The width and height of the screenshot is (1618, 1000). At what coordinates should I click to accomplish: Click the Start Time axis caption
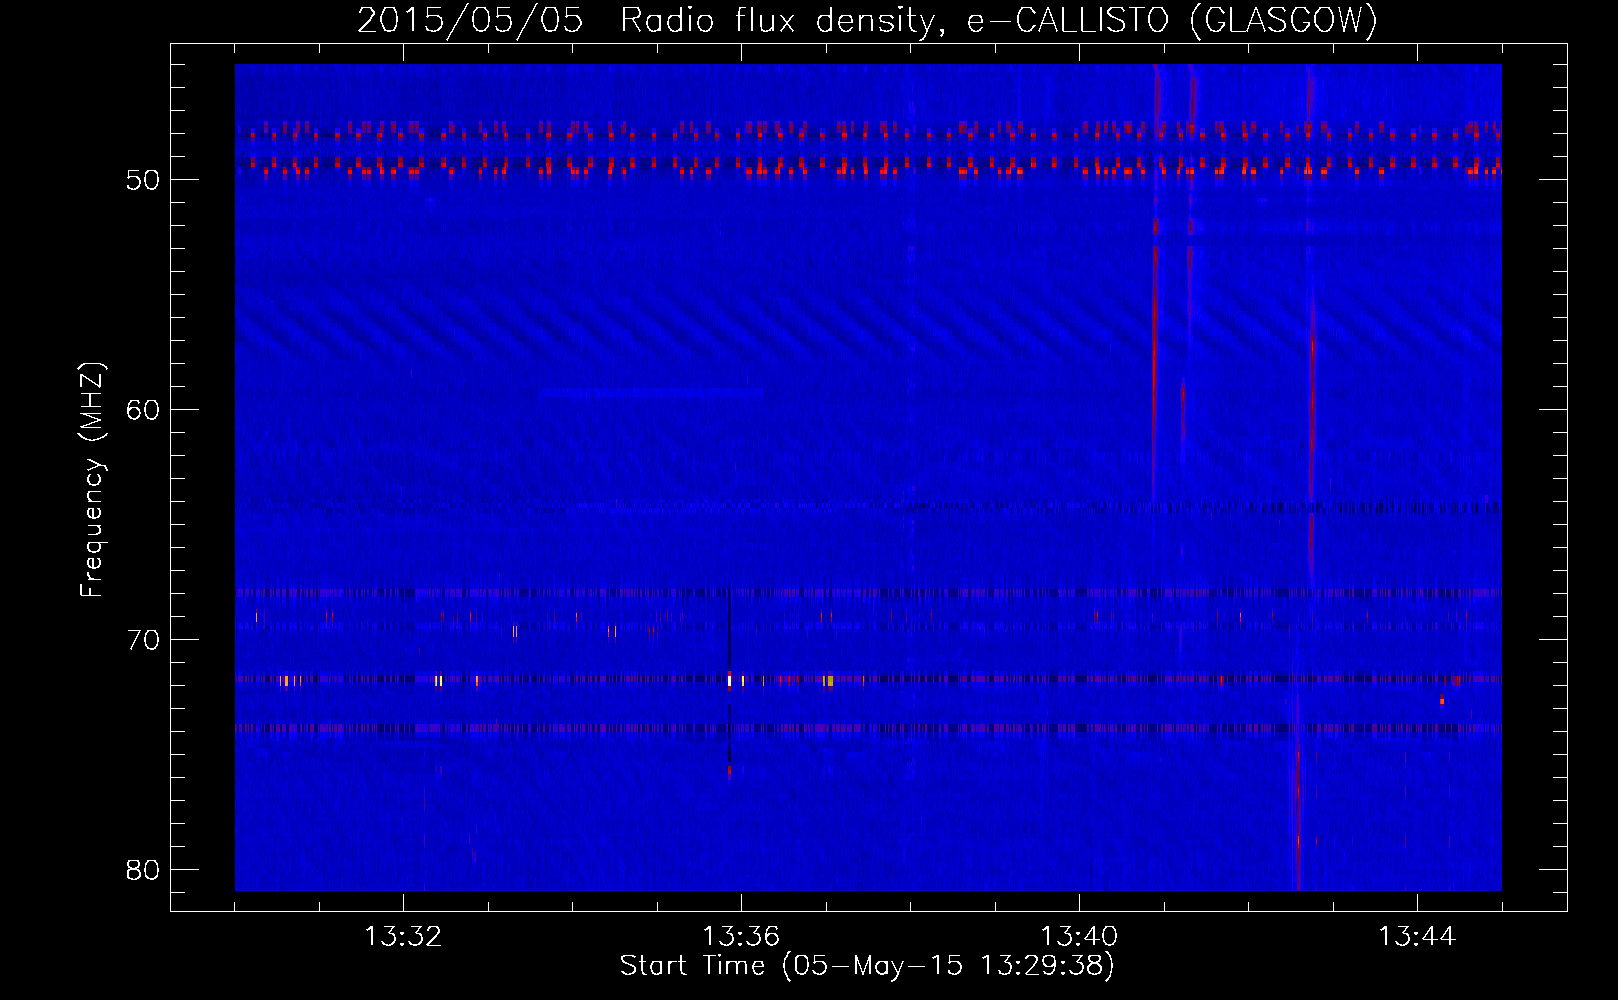click(x=866, y=966)
